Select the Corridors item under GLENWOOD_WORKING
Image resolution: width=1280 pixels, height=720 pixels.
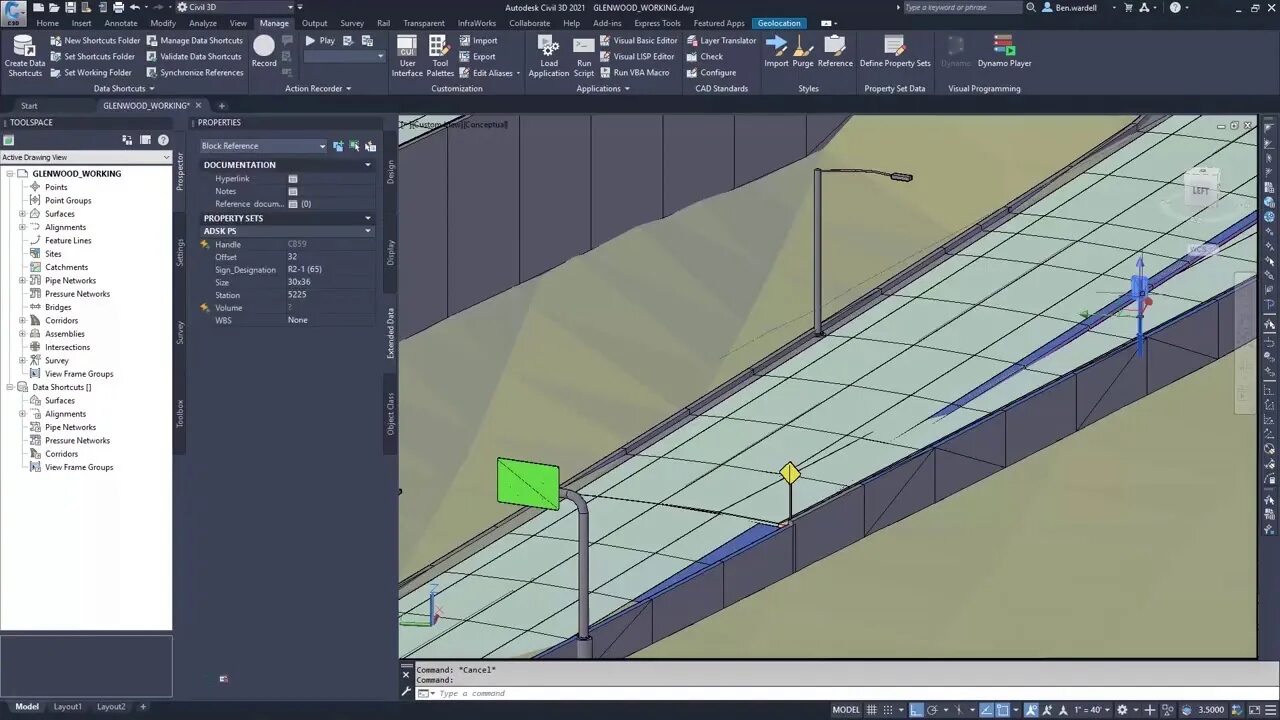tap(61, 321)
